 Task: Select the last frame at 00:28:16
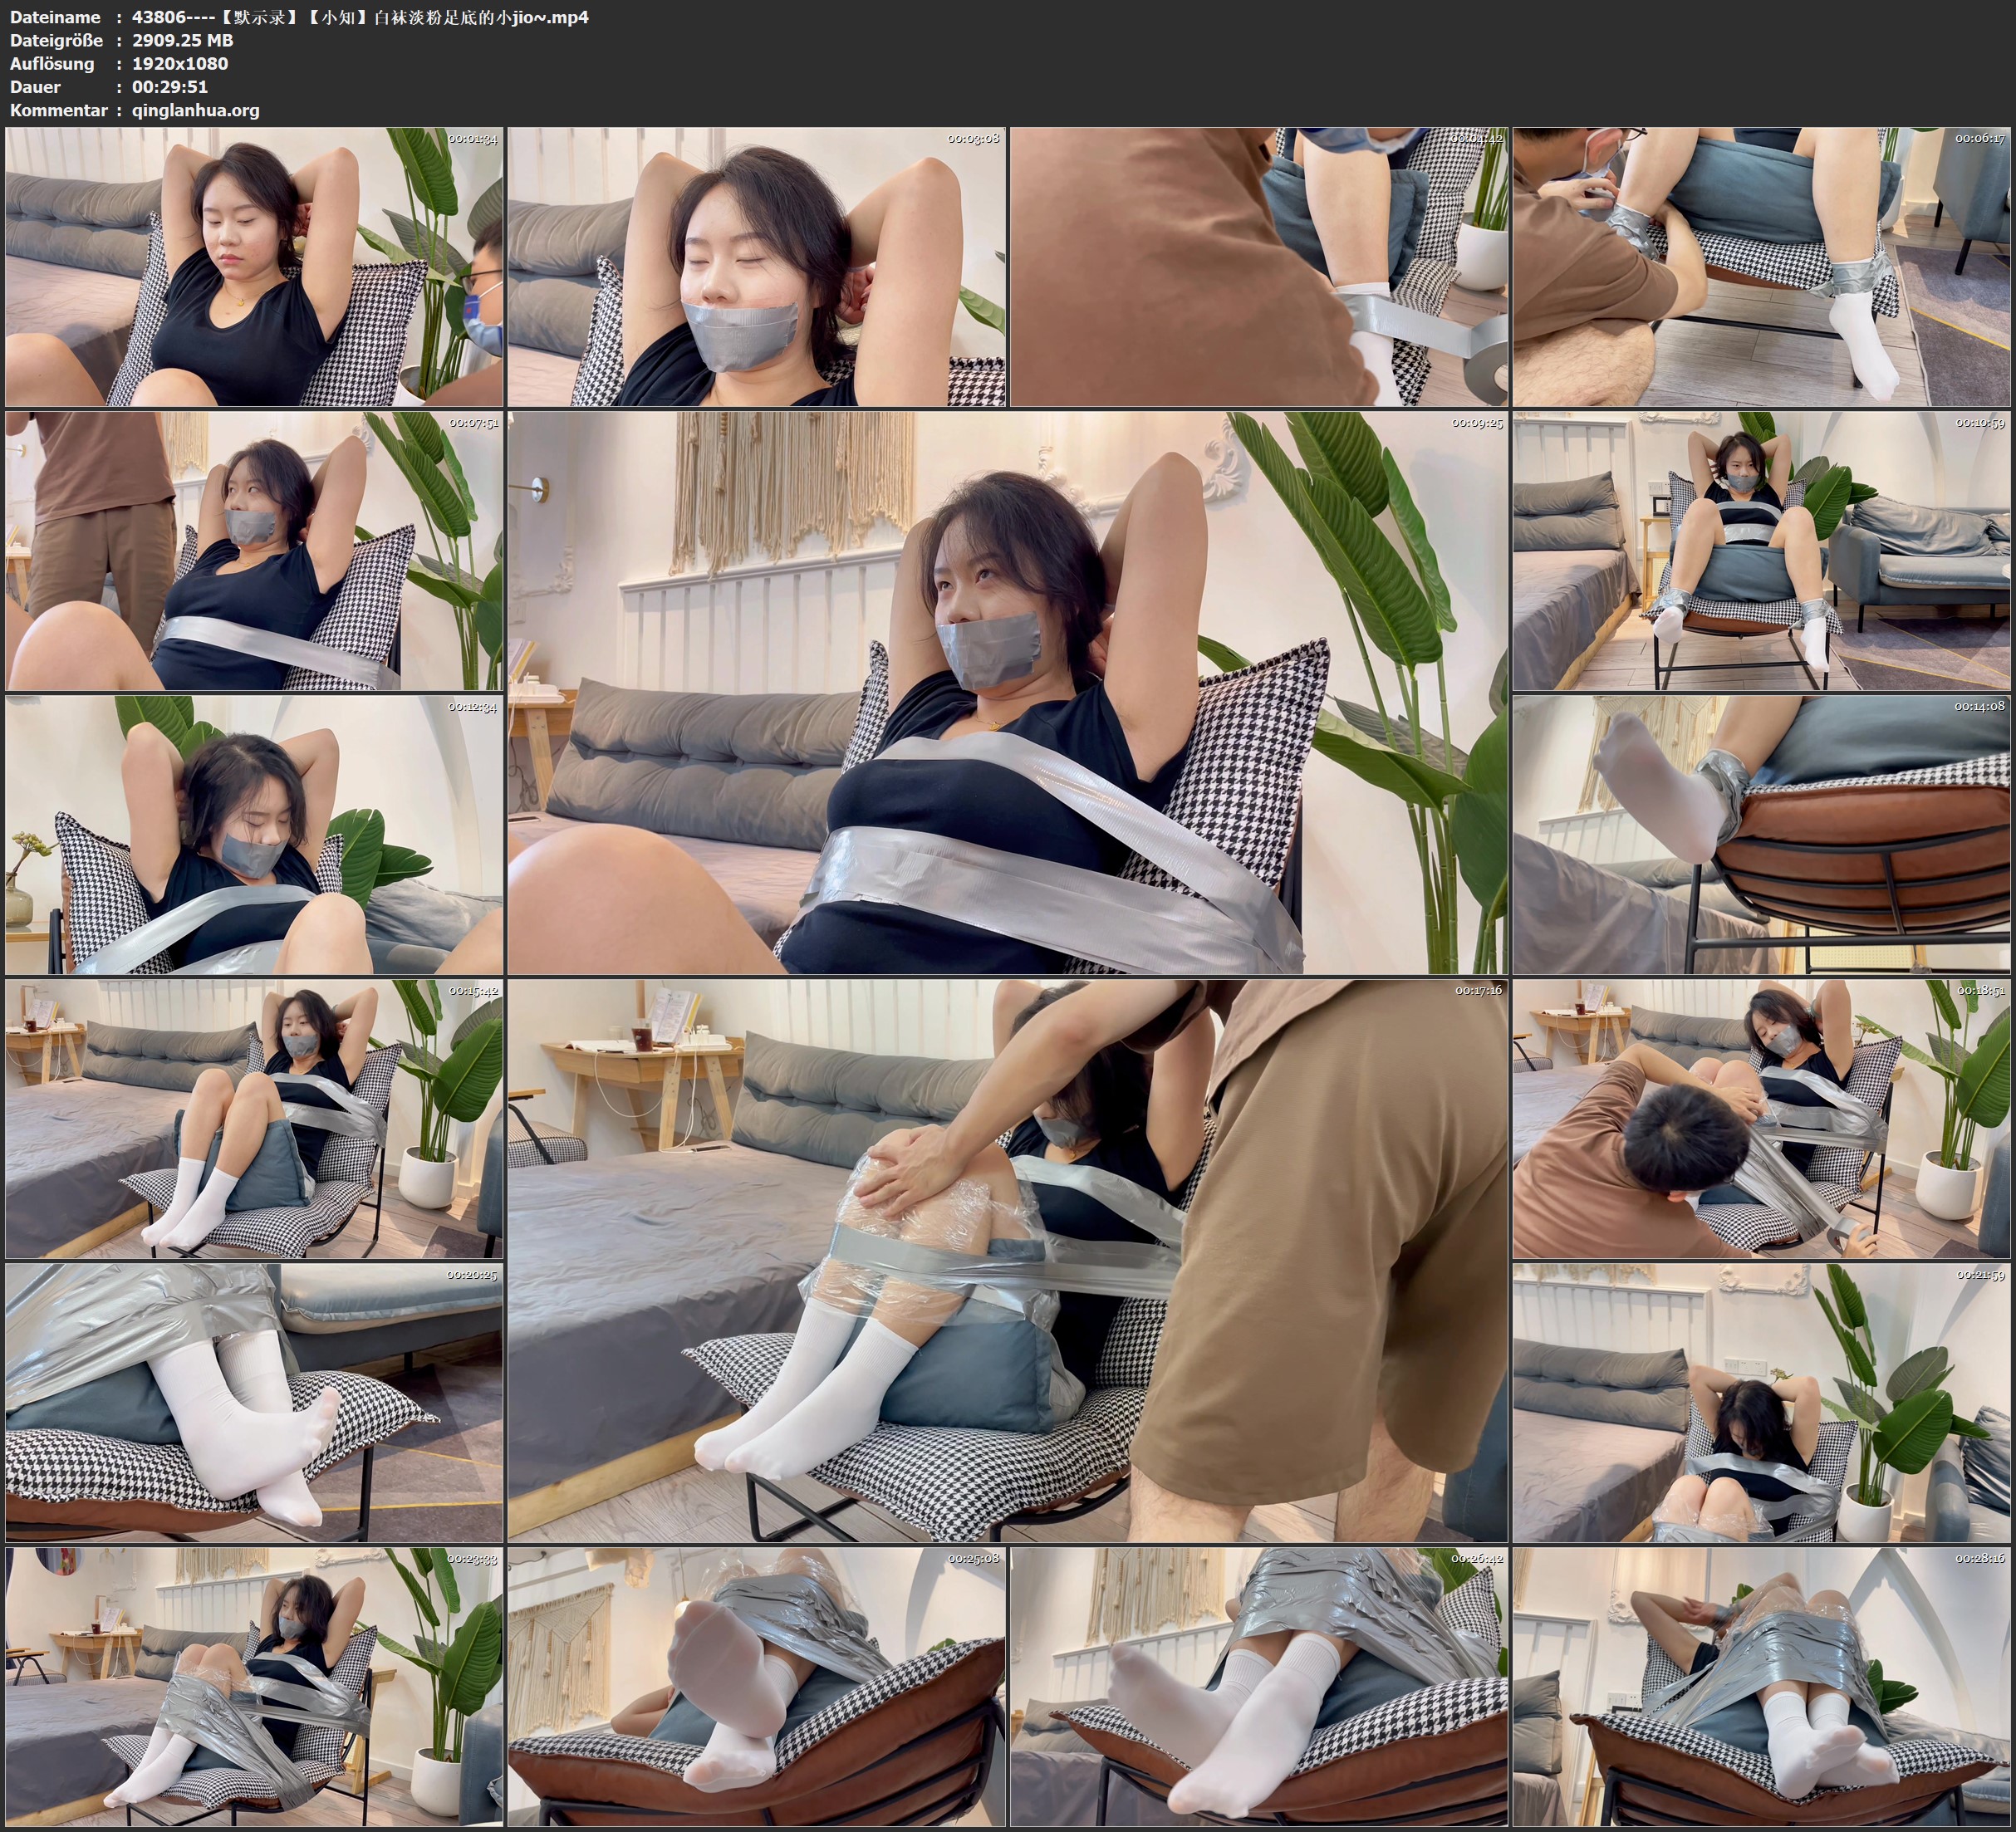click(x=1761, y=1687)
